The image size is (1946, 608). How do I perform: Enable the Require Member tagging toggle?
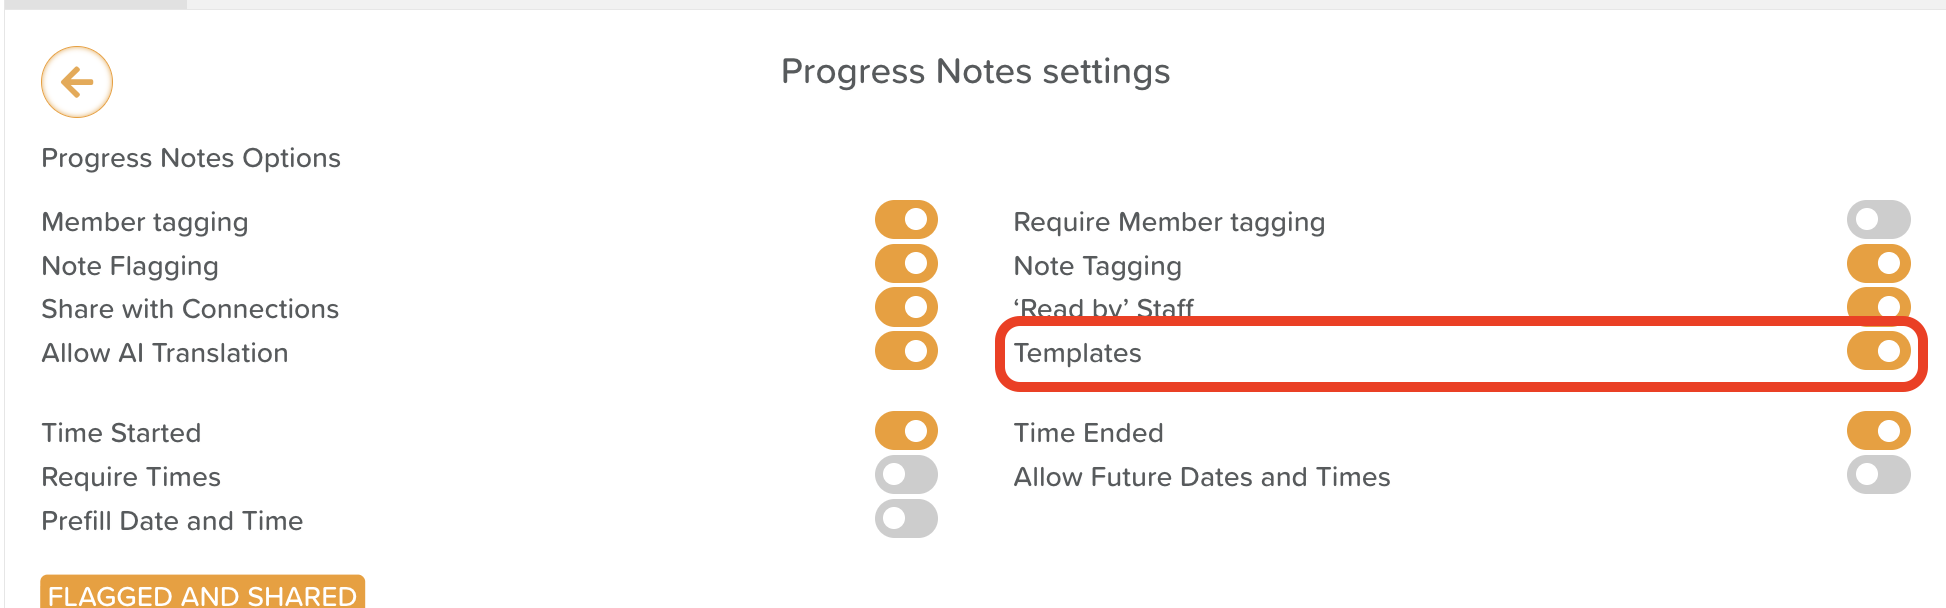tap(1878, 220)
